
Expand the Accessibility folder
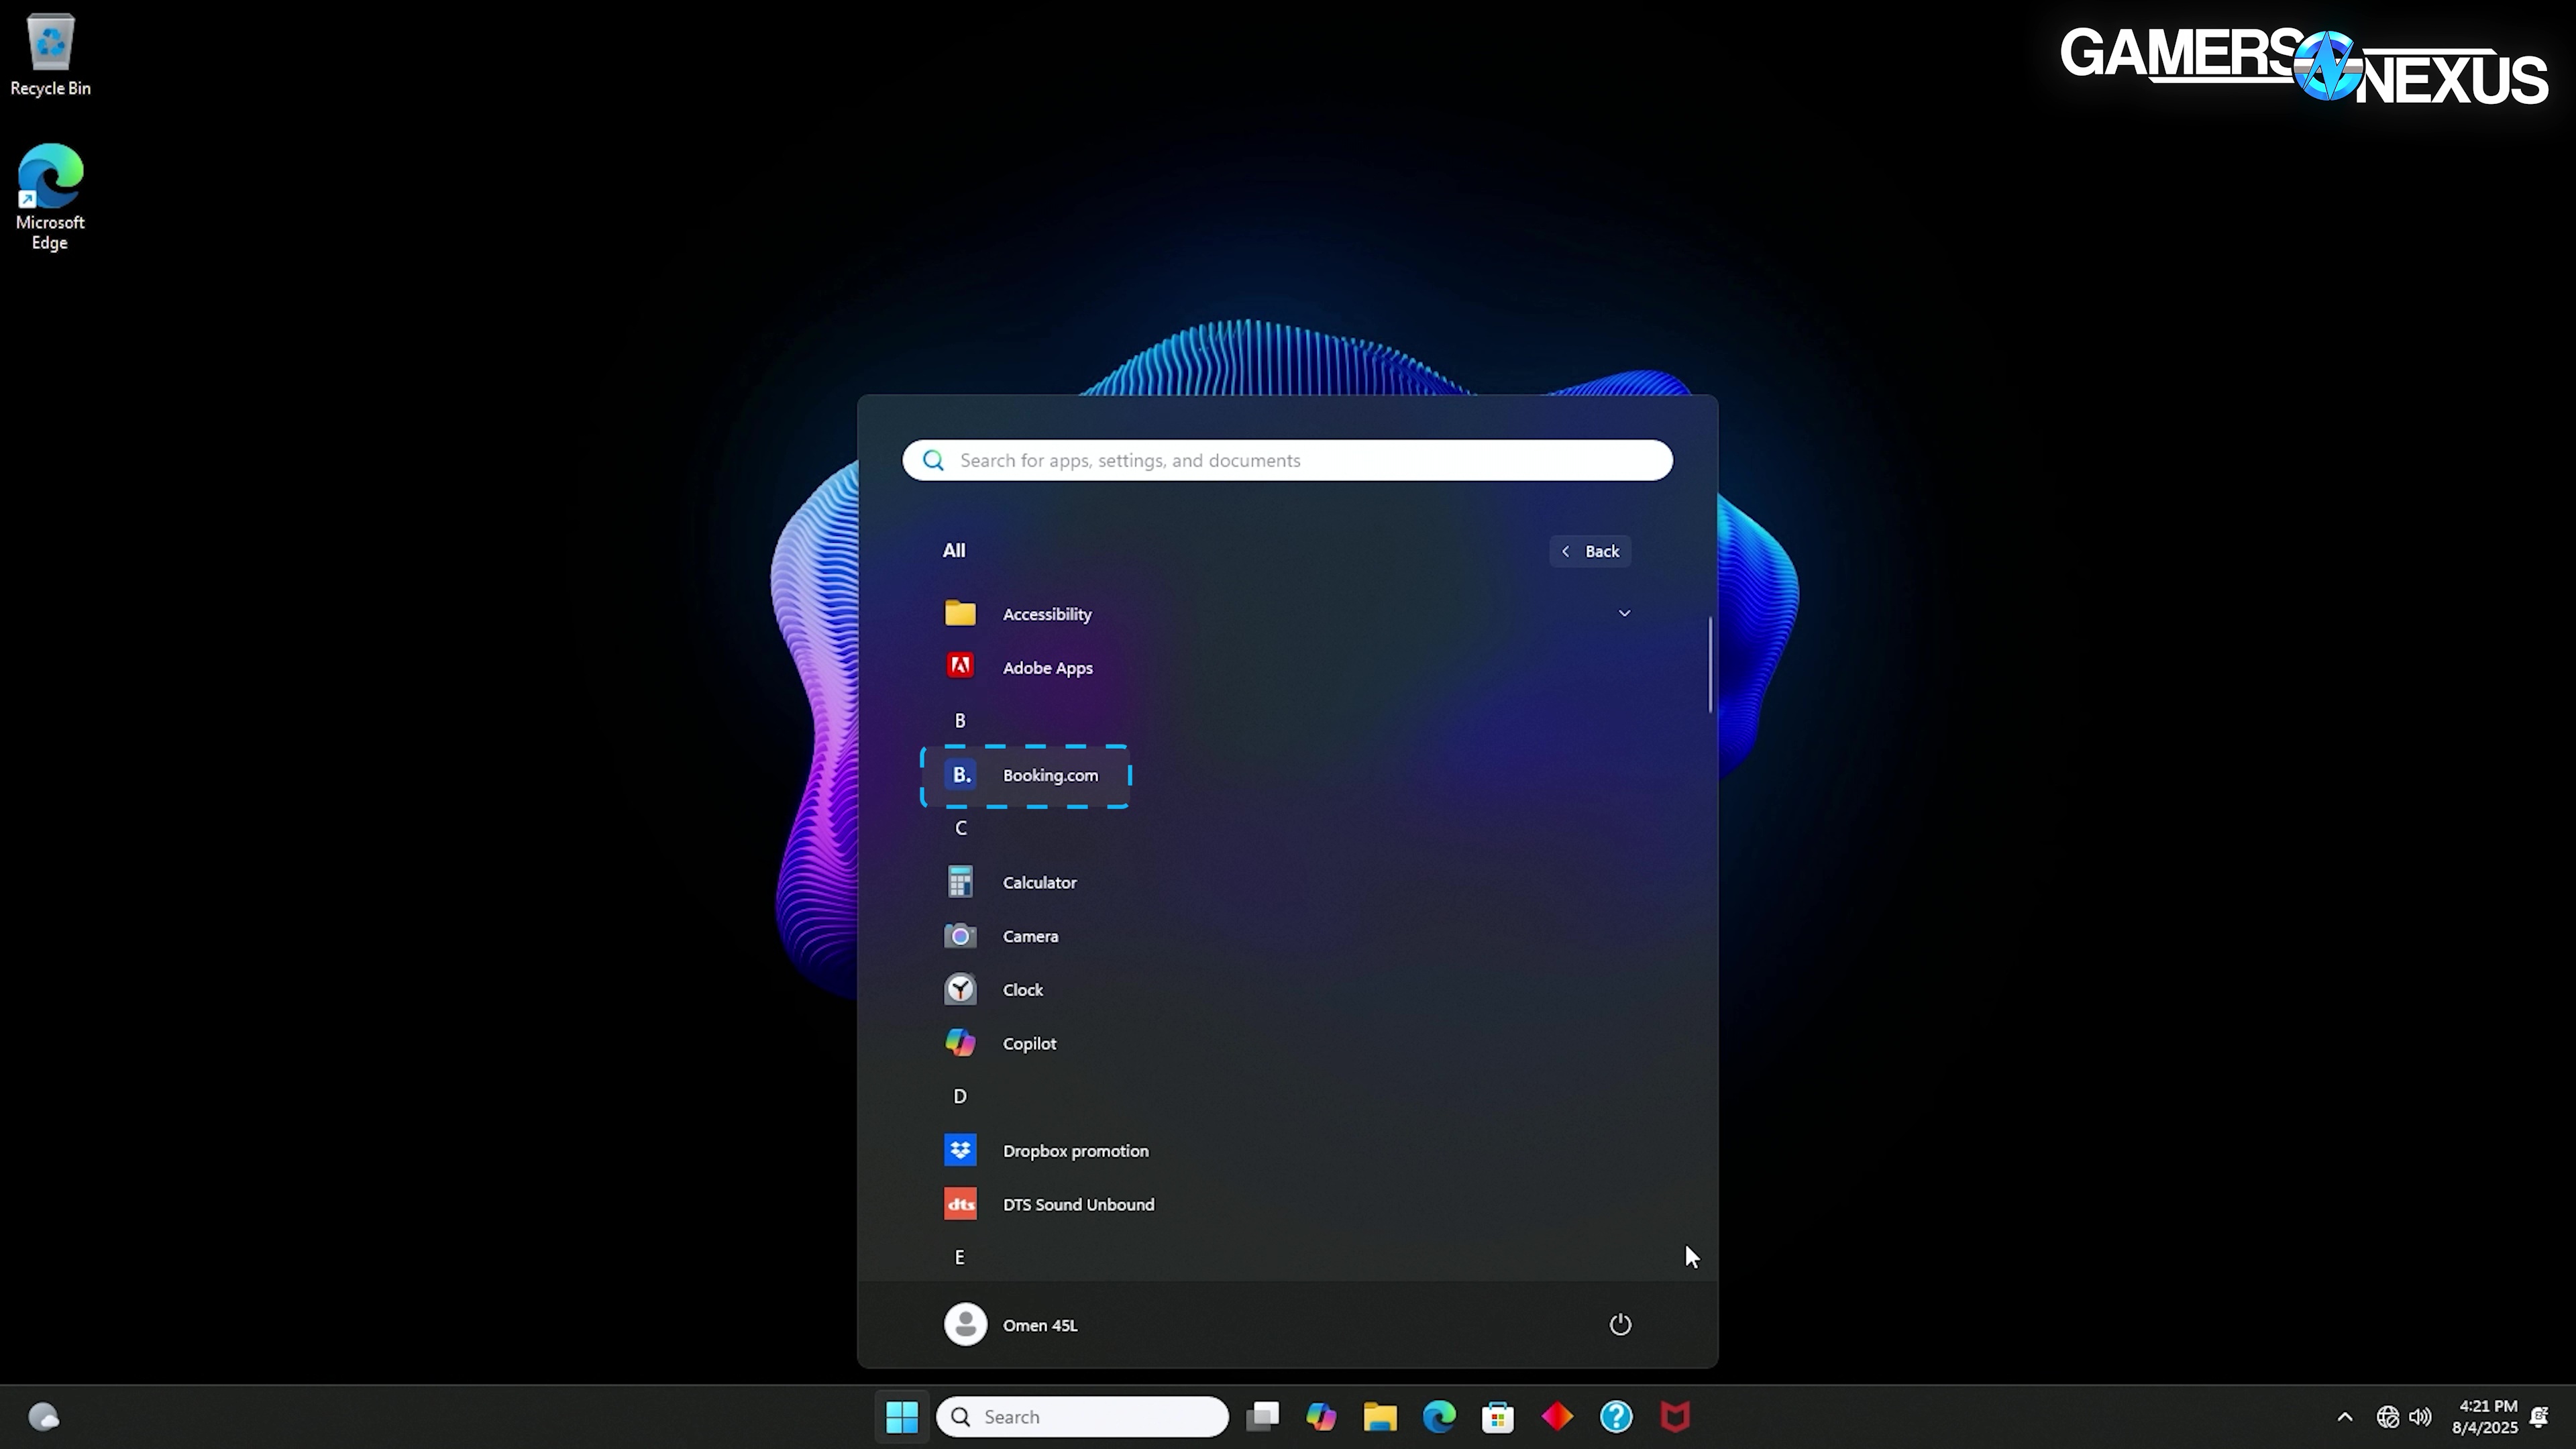click(1287, 613)
